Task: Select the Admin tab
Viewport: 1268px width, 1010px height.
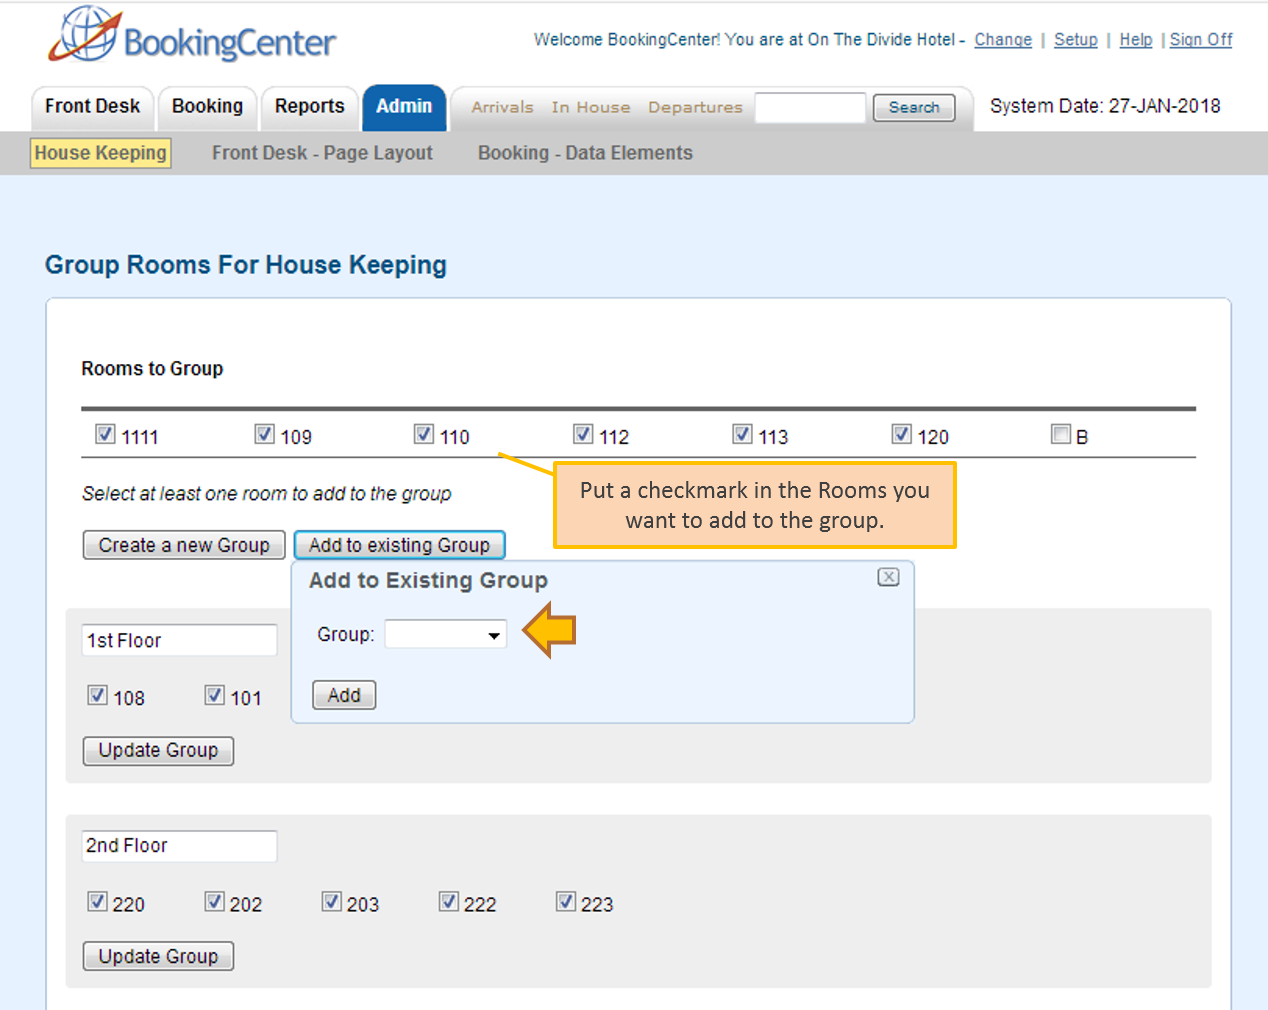Action: click(x=404, y=107)
